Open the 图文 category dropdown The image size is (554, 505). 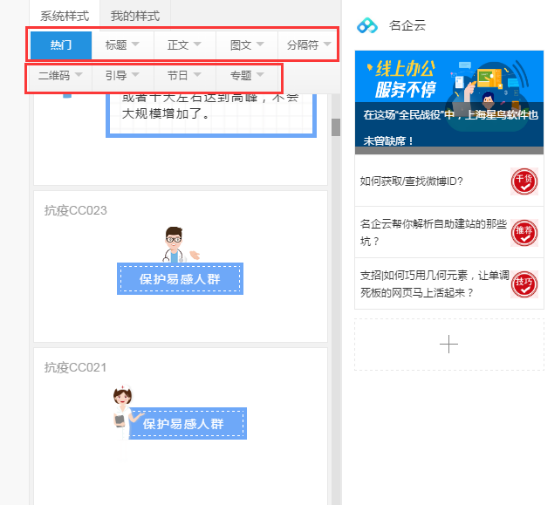click(247, 45)
